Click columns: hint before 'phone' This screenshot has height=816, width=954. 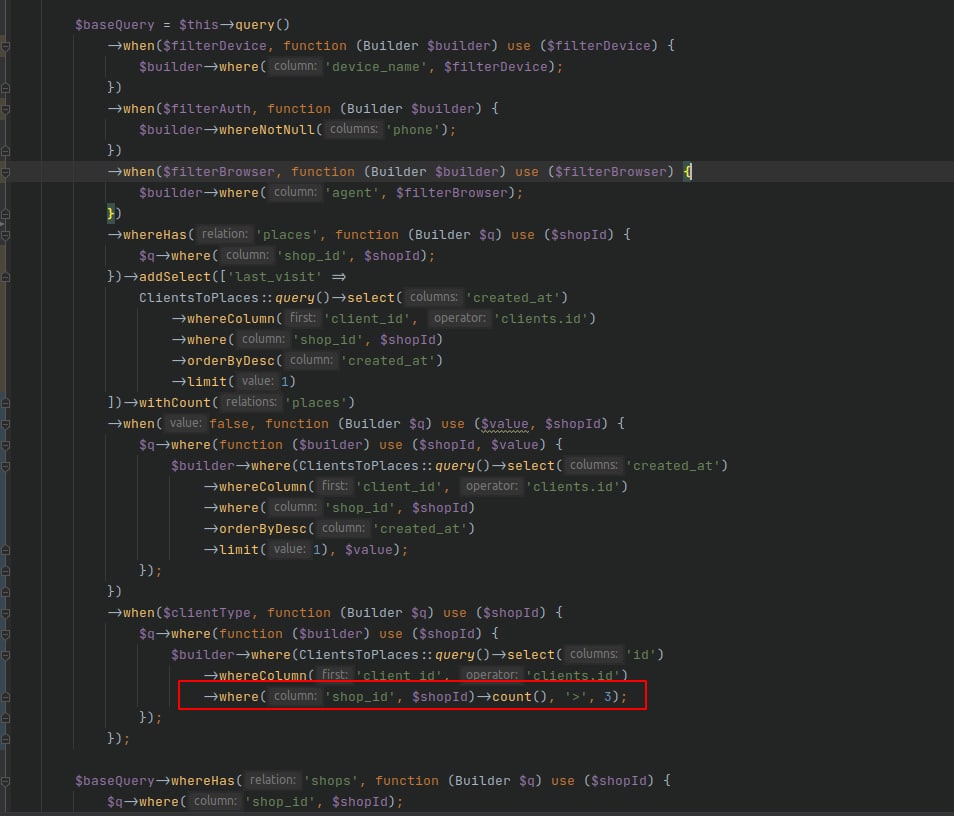pyautogui.click(x=353, y=130)
